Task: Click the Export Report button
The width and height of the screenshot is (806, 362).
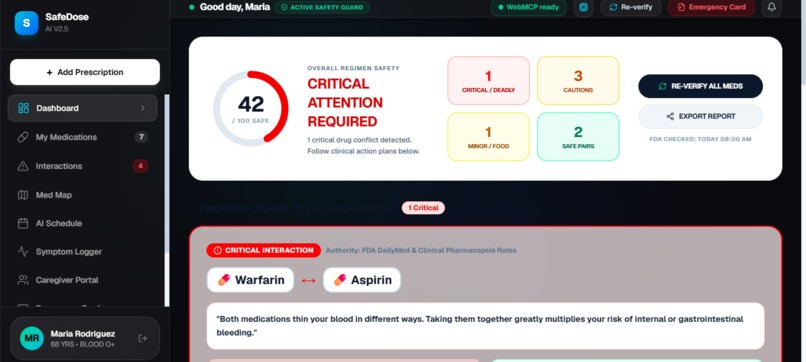Action: 701,116
